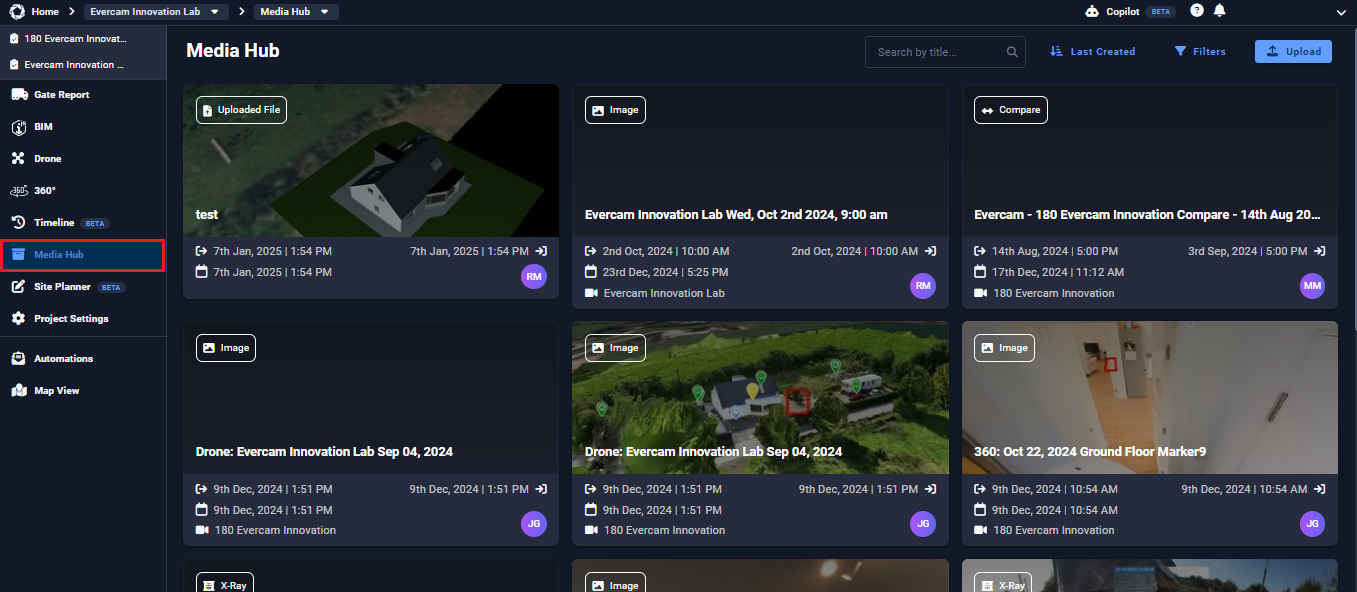
Task: Open the Evercam Innovation Lab project dropdown
Action: (x=156, y=11)
